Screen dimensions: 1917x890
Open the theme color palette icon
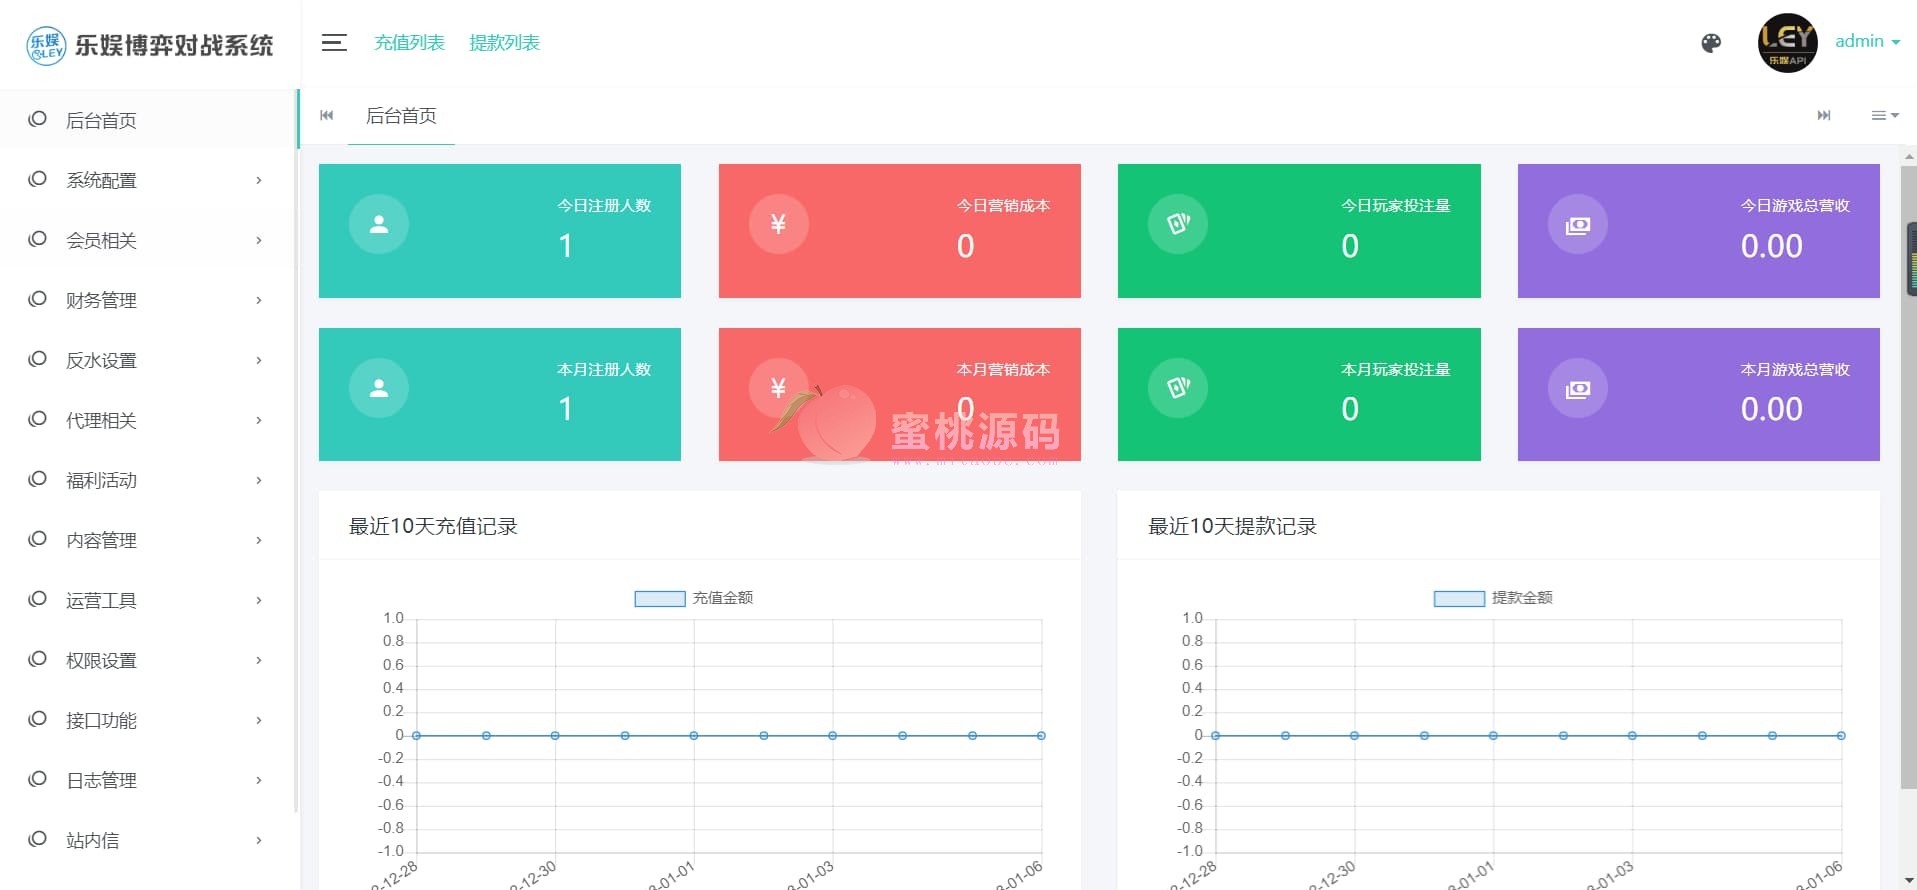pyautogui.click(x=1711, y=43)
